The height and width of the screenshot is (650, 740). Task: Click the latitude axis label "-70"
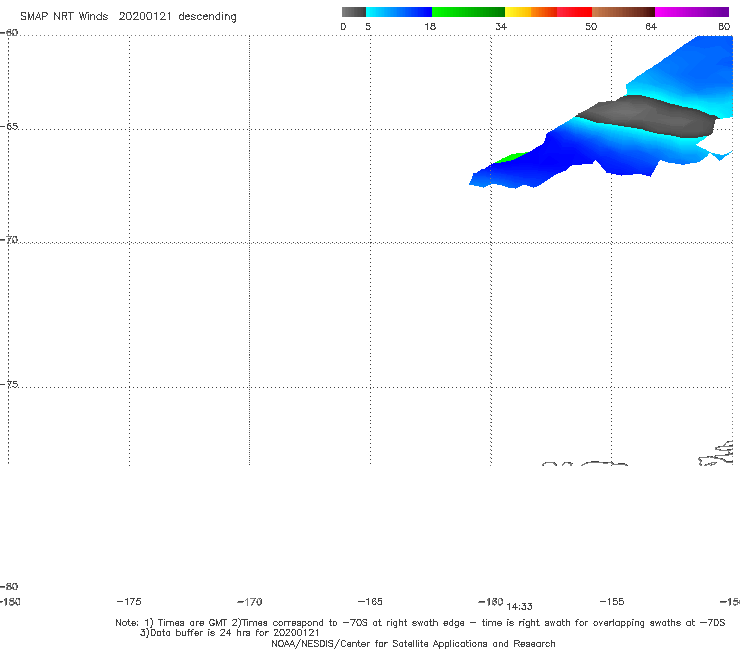point(9,240)
